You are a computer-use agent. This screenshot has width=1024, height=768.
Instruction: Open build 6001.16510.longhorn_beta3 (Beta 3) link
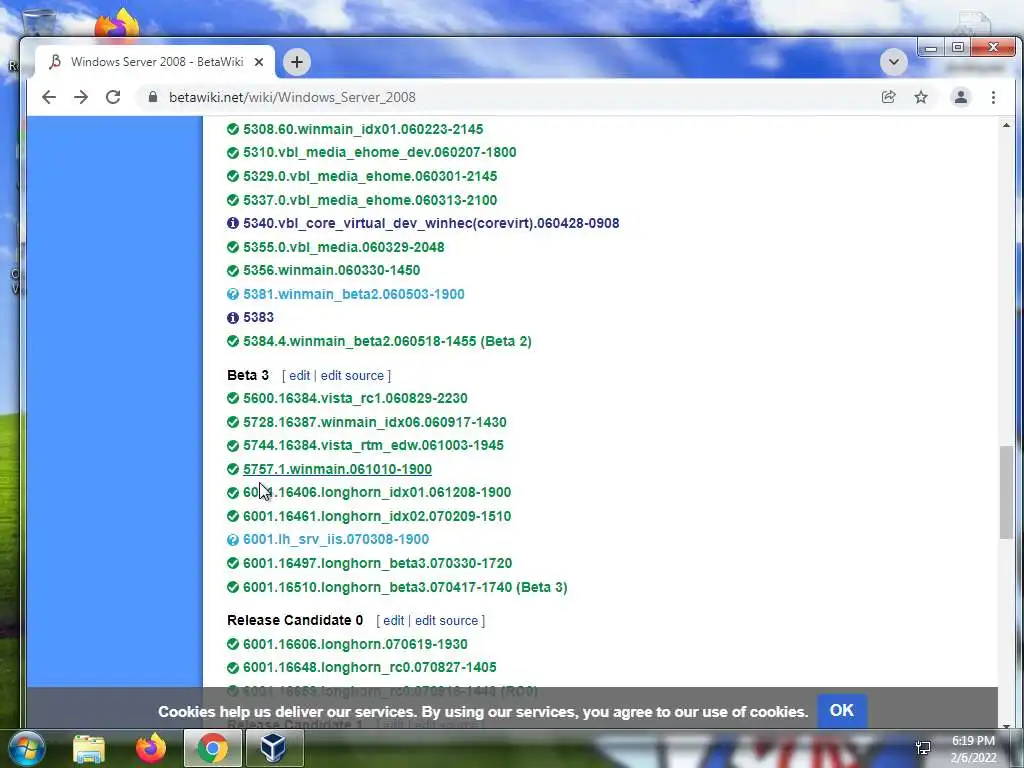[406, 588]
